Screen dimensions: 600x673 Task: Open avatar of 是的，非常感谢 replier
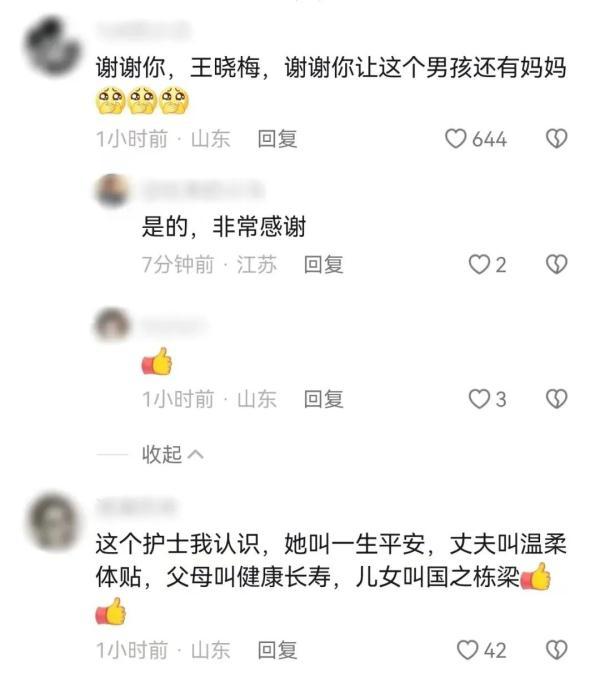[112, 191]
